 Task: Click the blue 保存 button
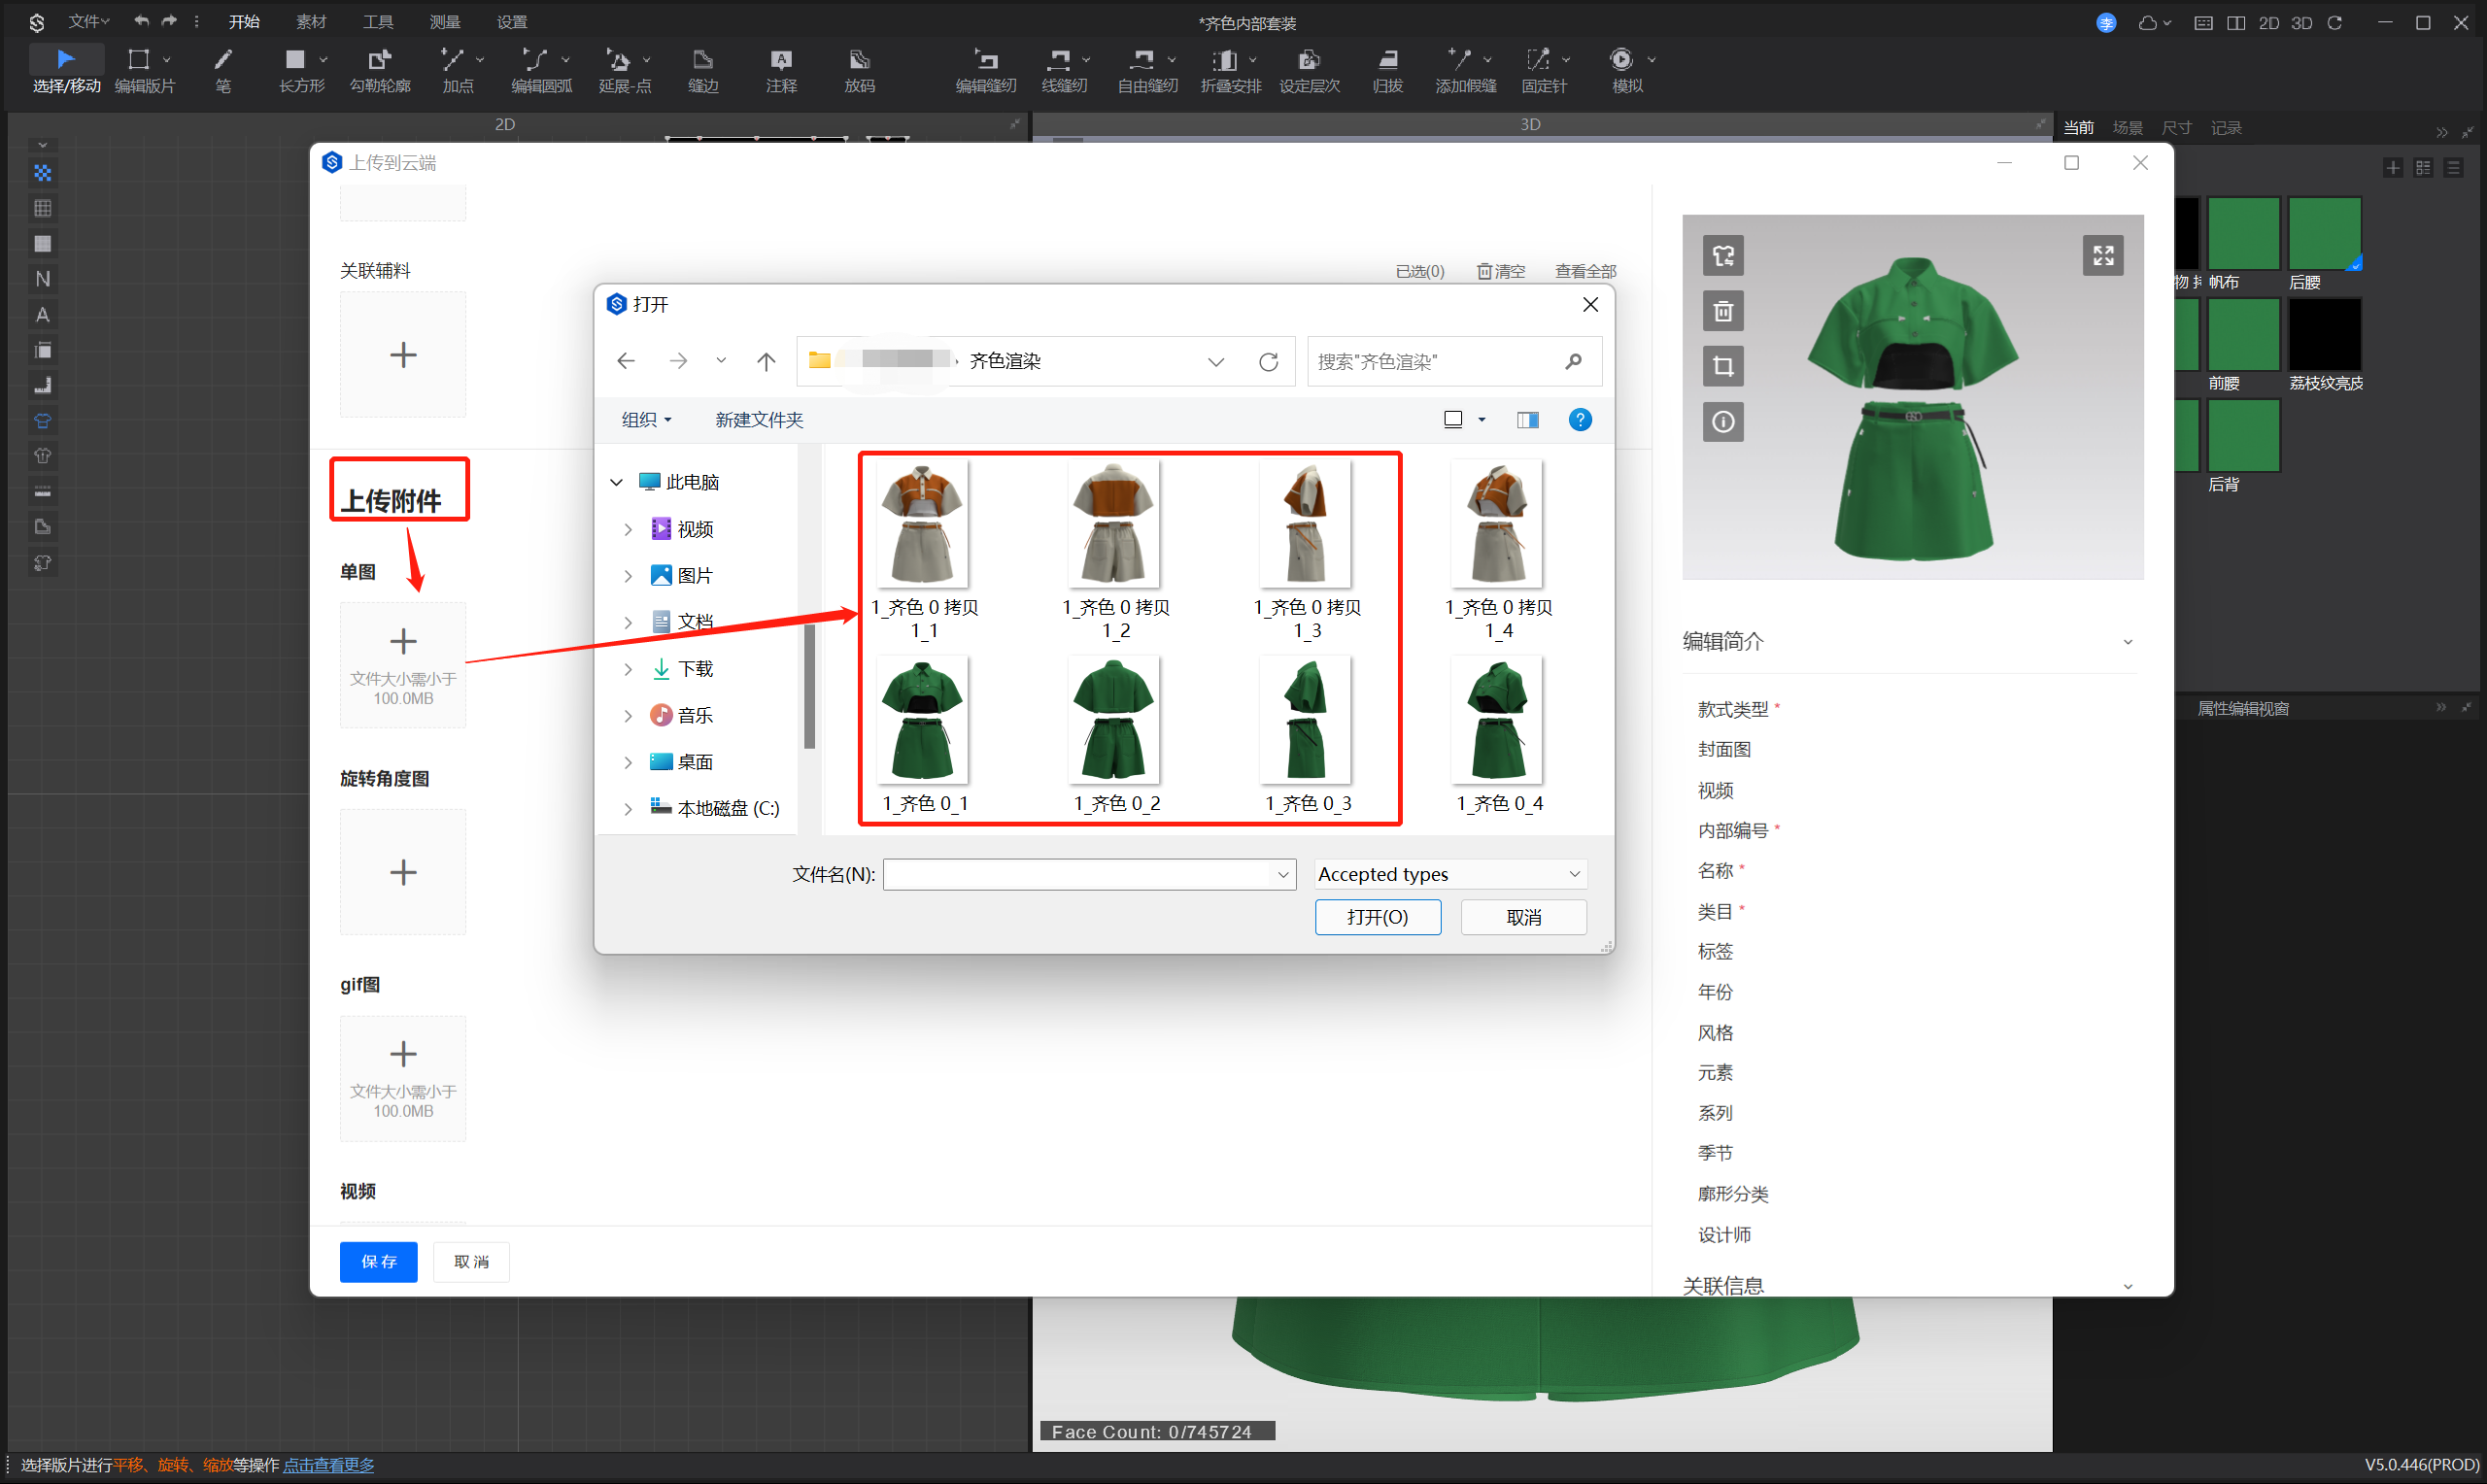click(x=378, y=1261)
